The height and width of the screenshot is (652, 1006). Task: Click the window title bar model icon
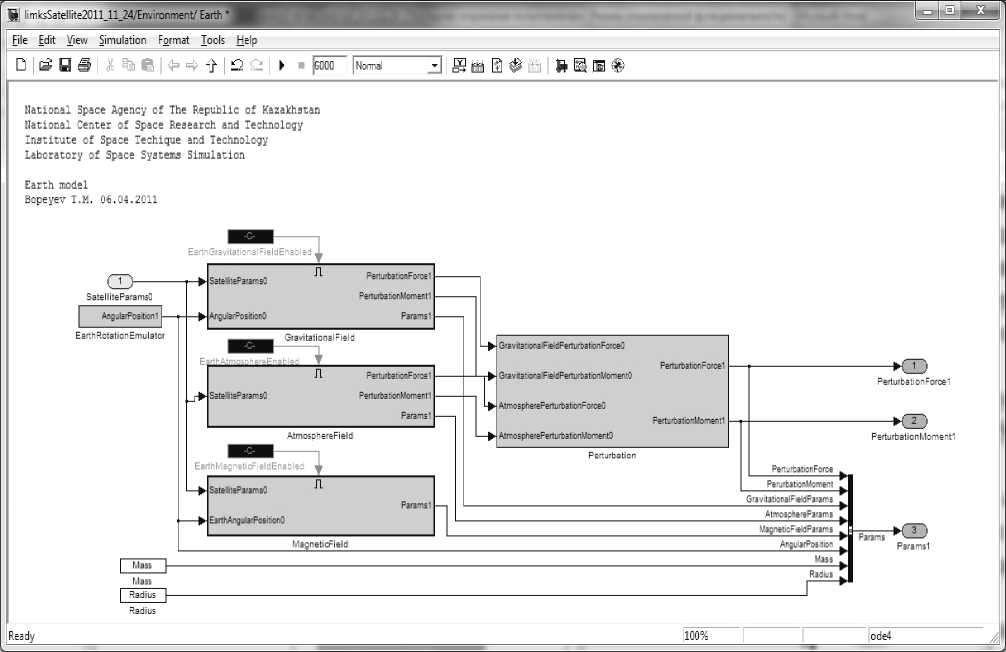click(13, 13)
